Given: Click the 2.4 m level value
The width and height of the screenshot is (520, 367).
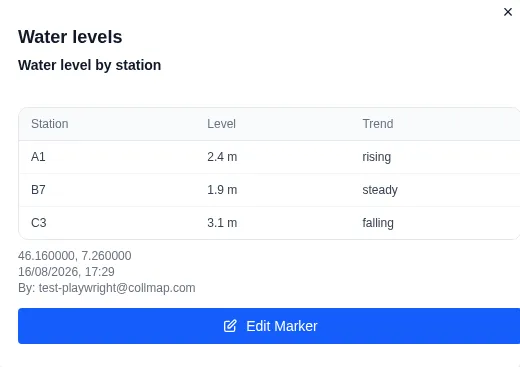Looking at the screenshot, I should pyautogui.click(x=222, y=157).
